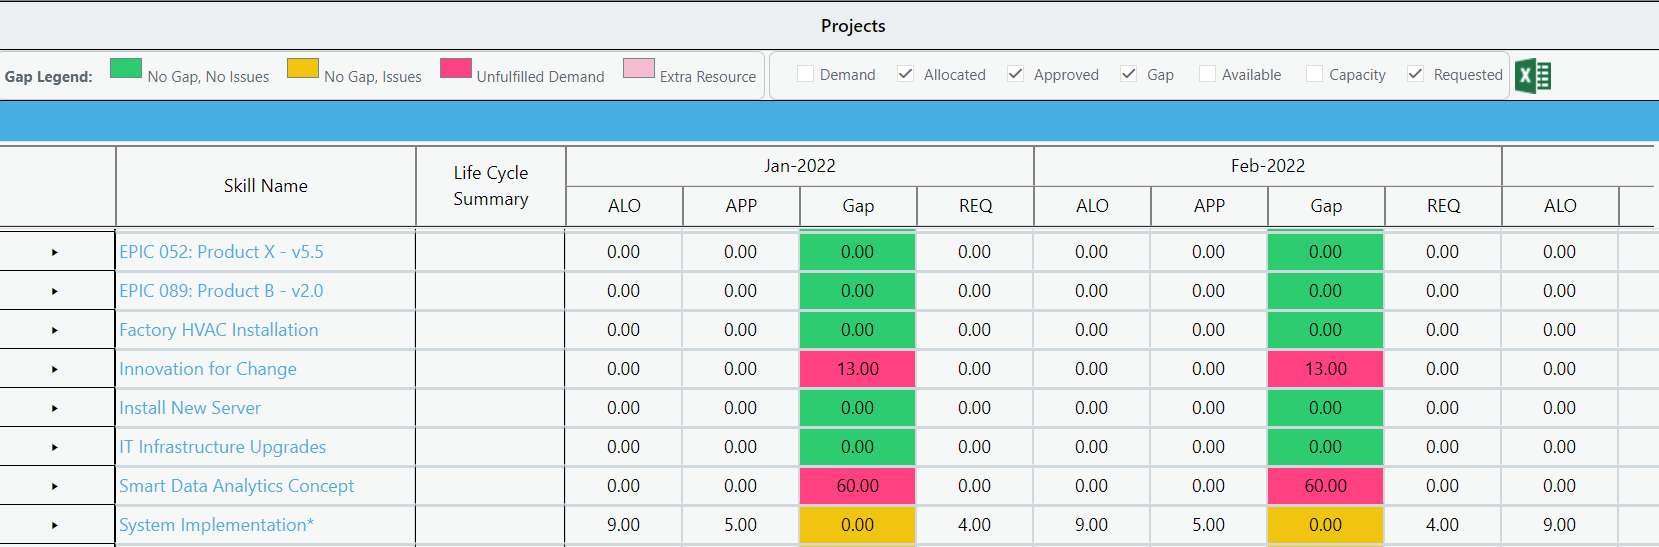This screenshot has width=1659, height=547.
Task: Select Jan-2022 ALO 9.00 for System Implementation
Action: pos(624,525)
